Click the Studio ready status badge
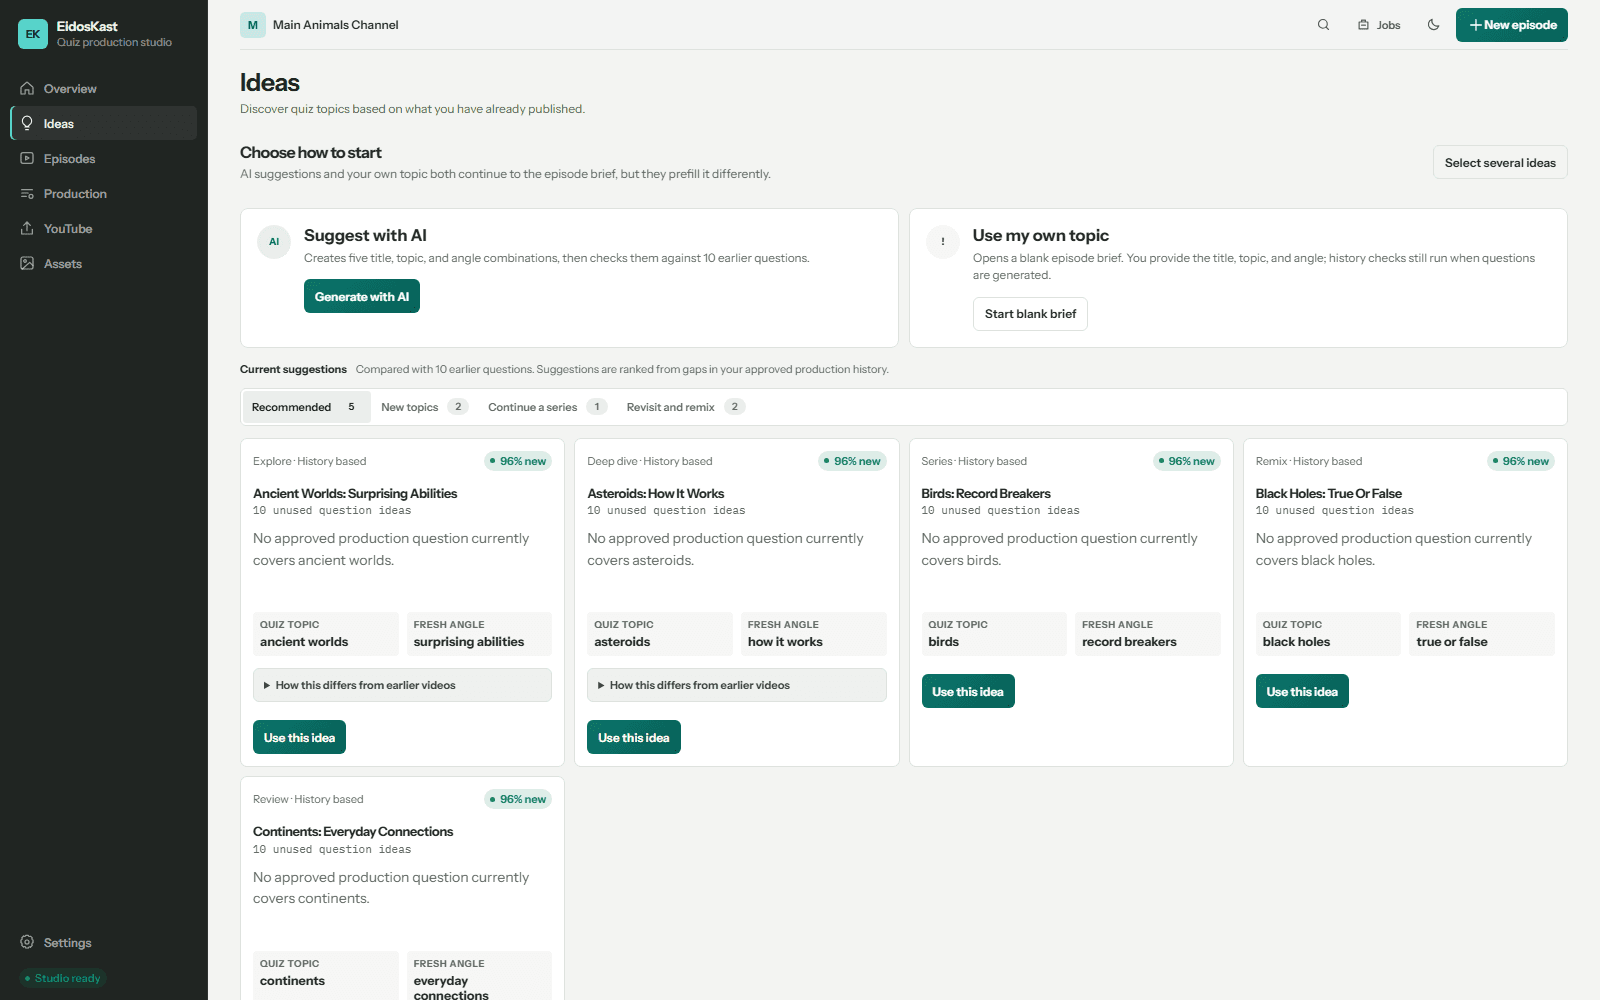The width and height of the screenshot is (1600, 1000). (x=63, y=978)
